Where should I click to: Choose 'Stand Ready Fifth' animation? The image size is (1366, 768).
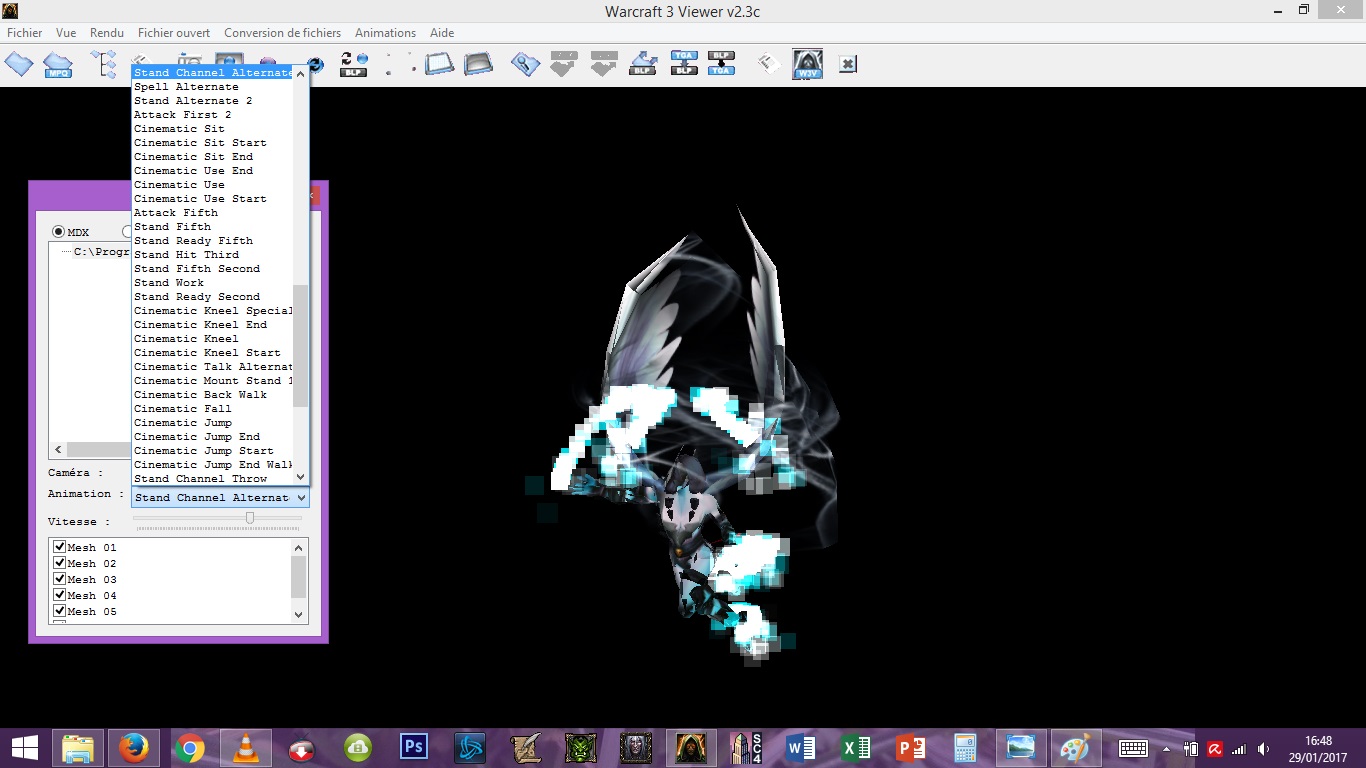tap(213, 241)
